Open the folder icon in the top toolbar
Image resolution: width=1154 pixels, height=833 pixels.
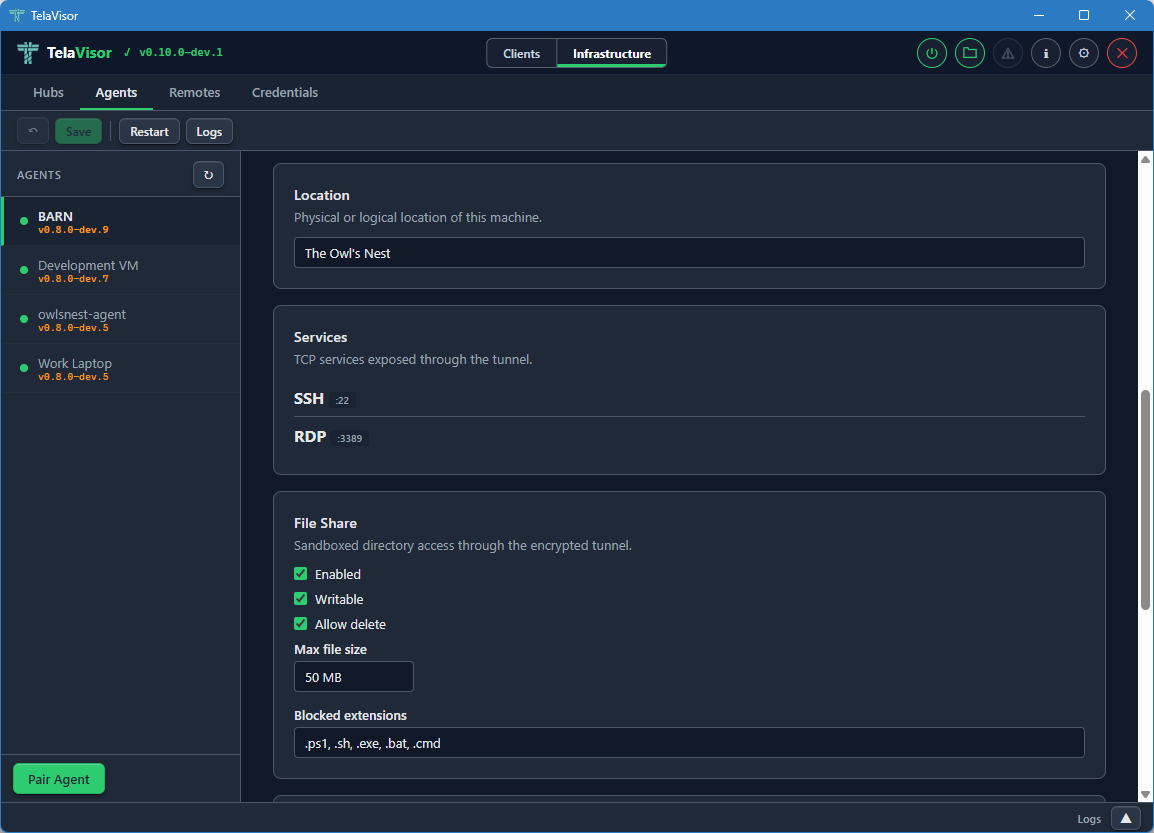pos(969,53)
